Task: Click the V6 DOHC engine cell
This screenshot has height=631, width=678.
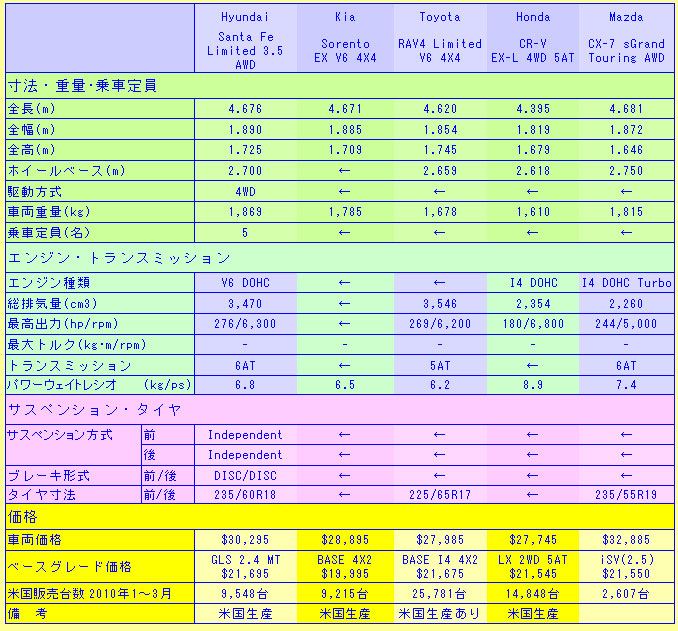Action: click(245, 283)
